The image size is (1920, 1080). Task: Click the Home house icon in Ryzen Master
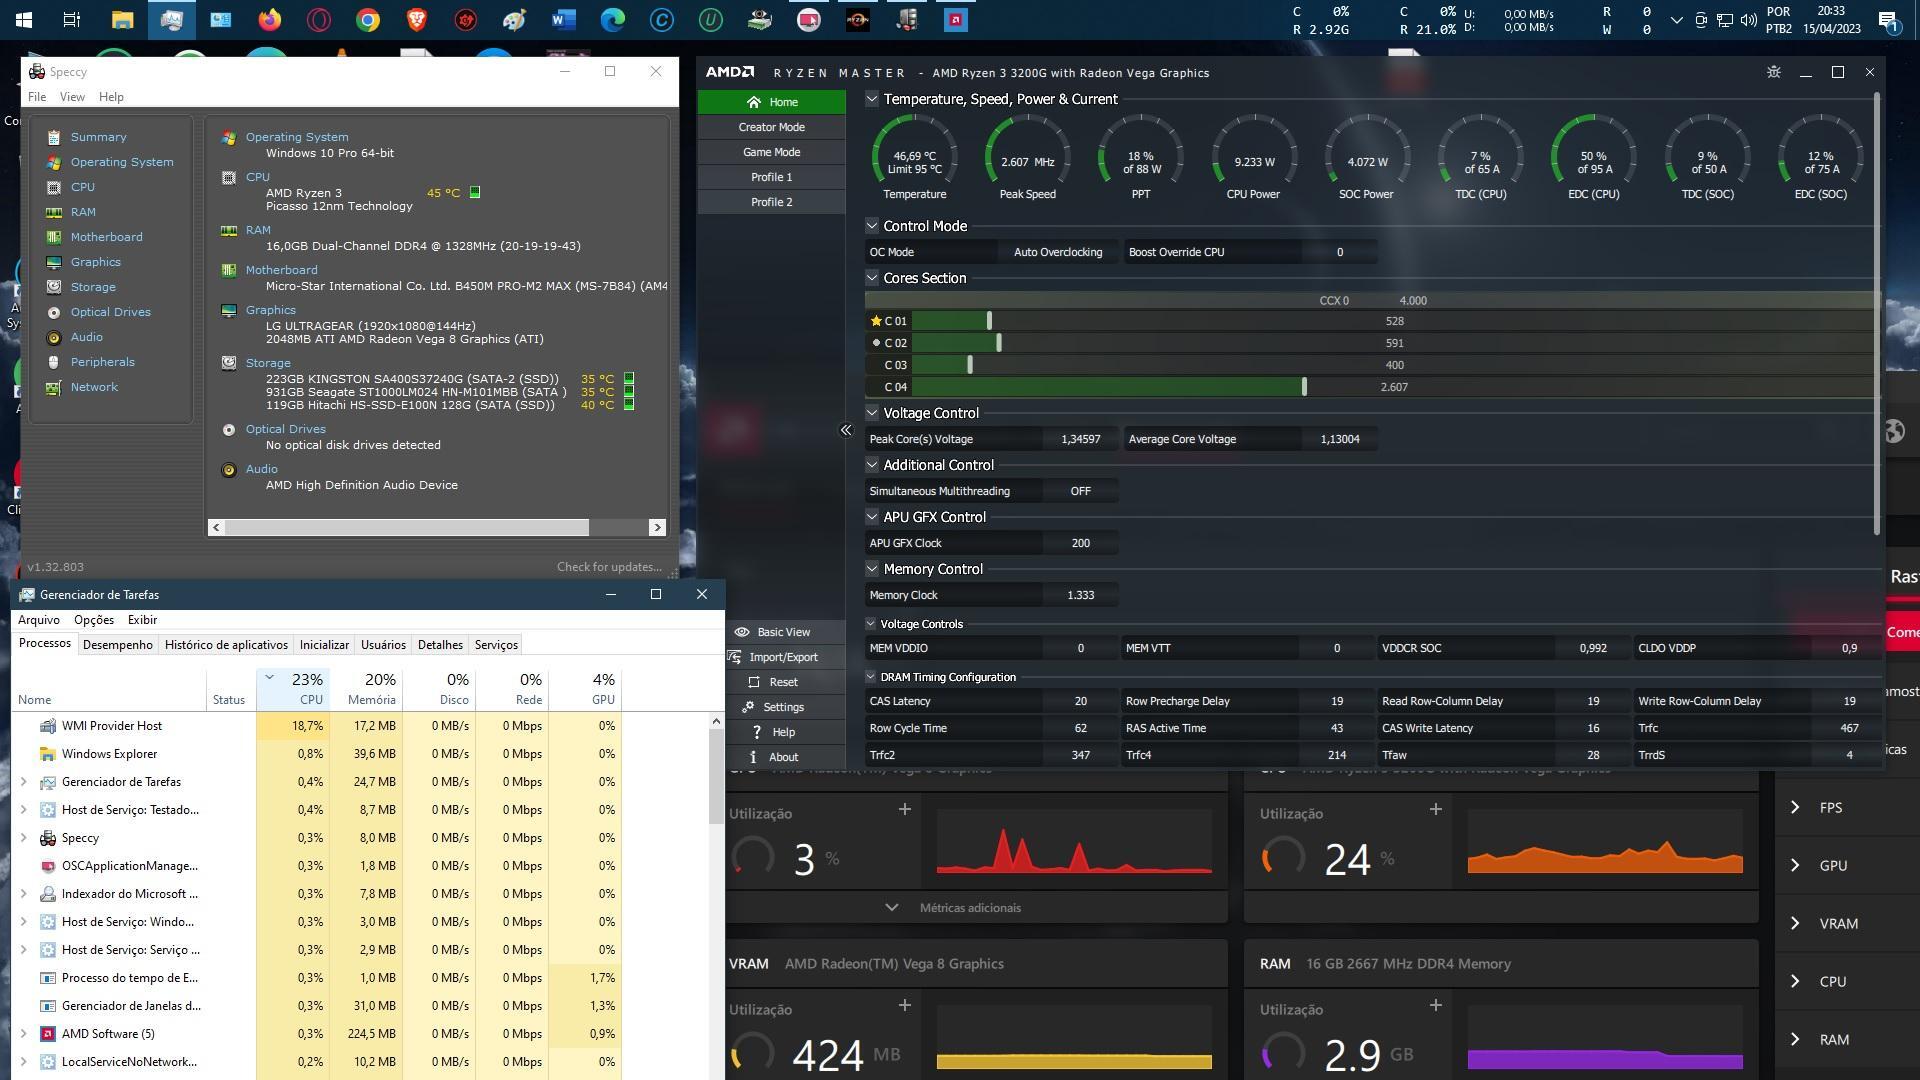754,102
